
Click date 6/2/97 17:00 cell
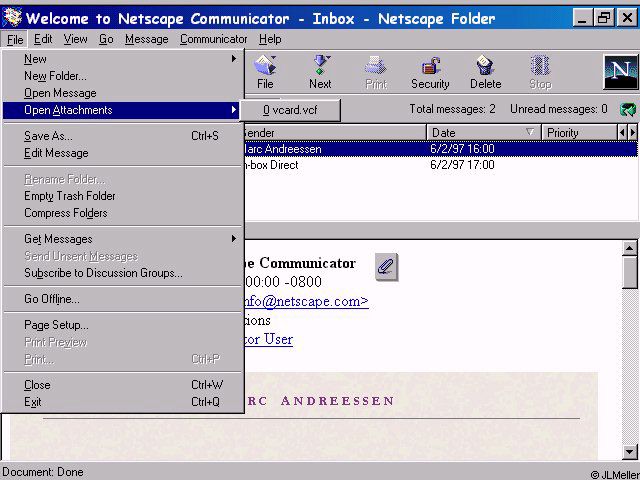point(462,165)
